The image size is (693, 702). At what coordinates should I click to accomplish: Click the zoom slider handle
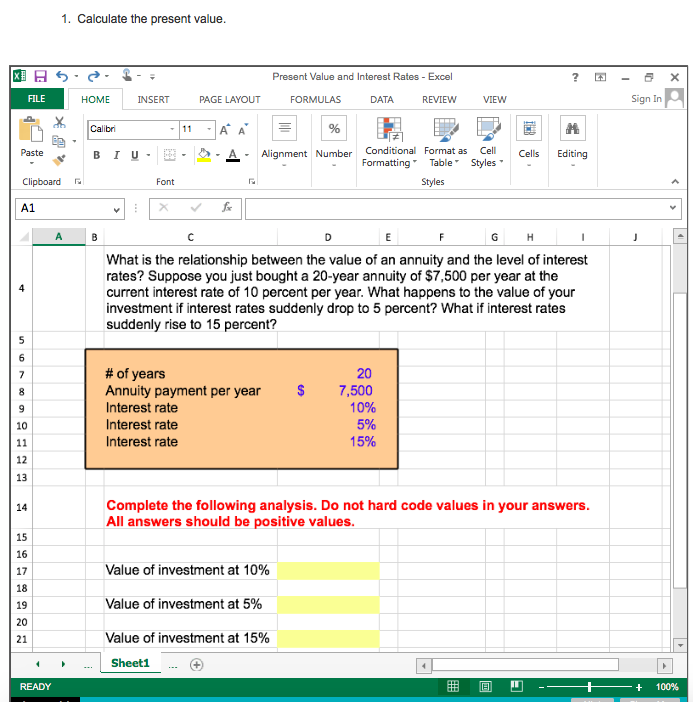[x=589, y=687]
